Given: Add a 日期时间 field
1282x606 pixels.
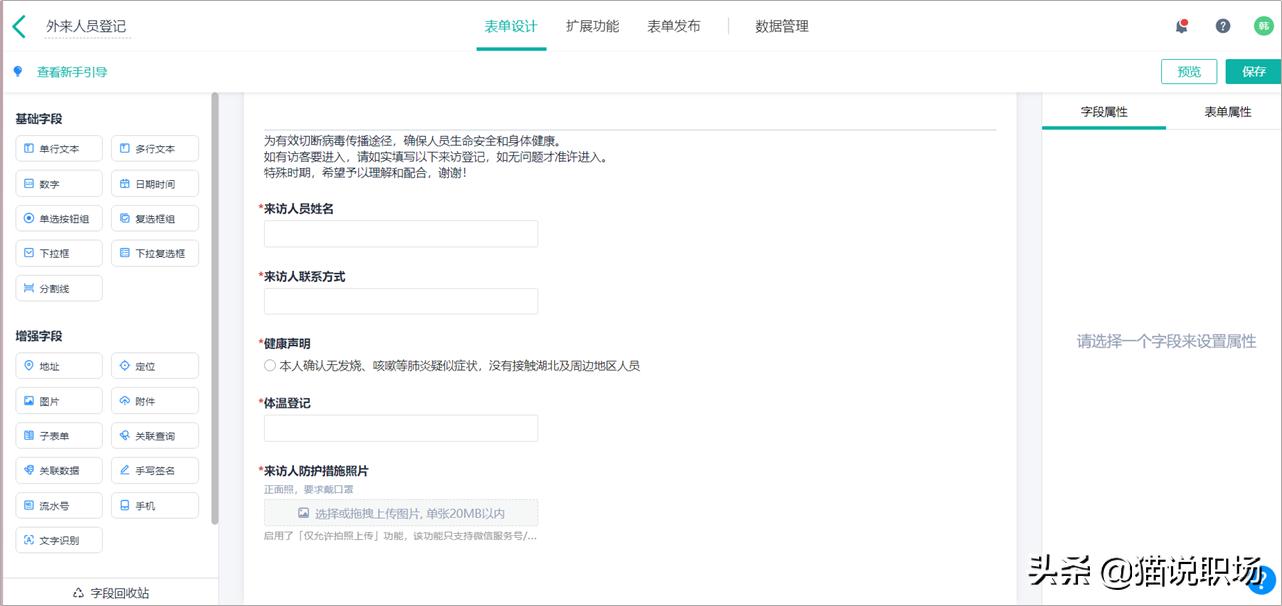Looking at the screenshot, I should [x=154, y=183].
